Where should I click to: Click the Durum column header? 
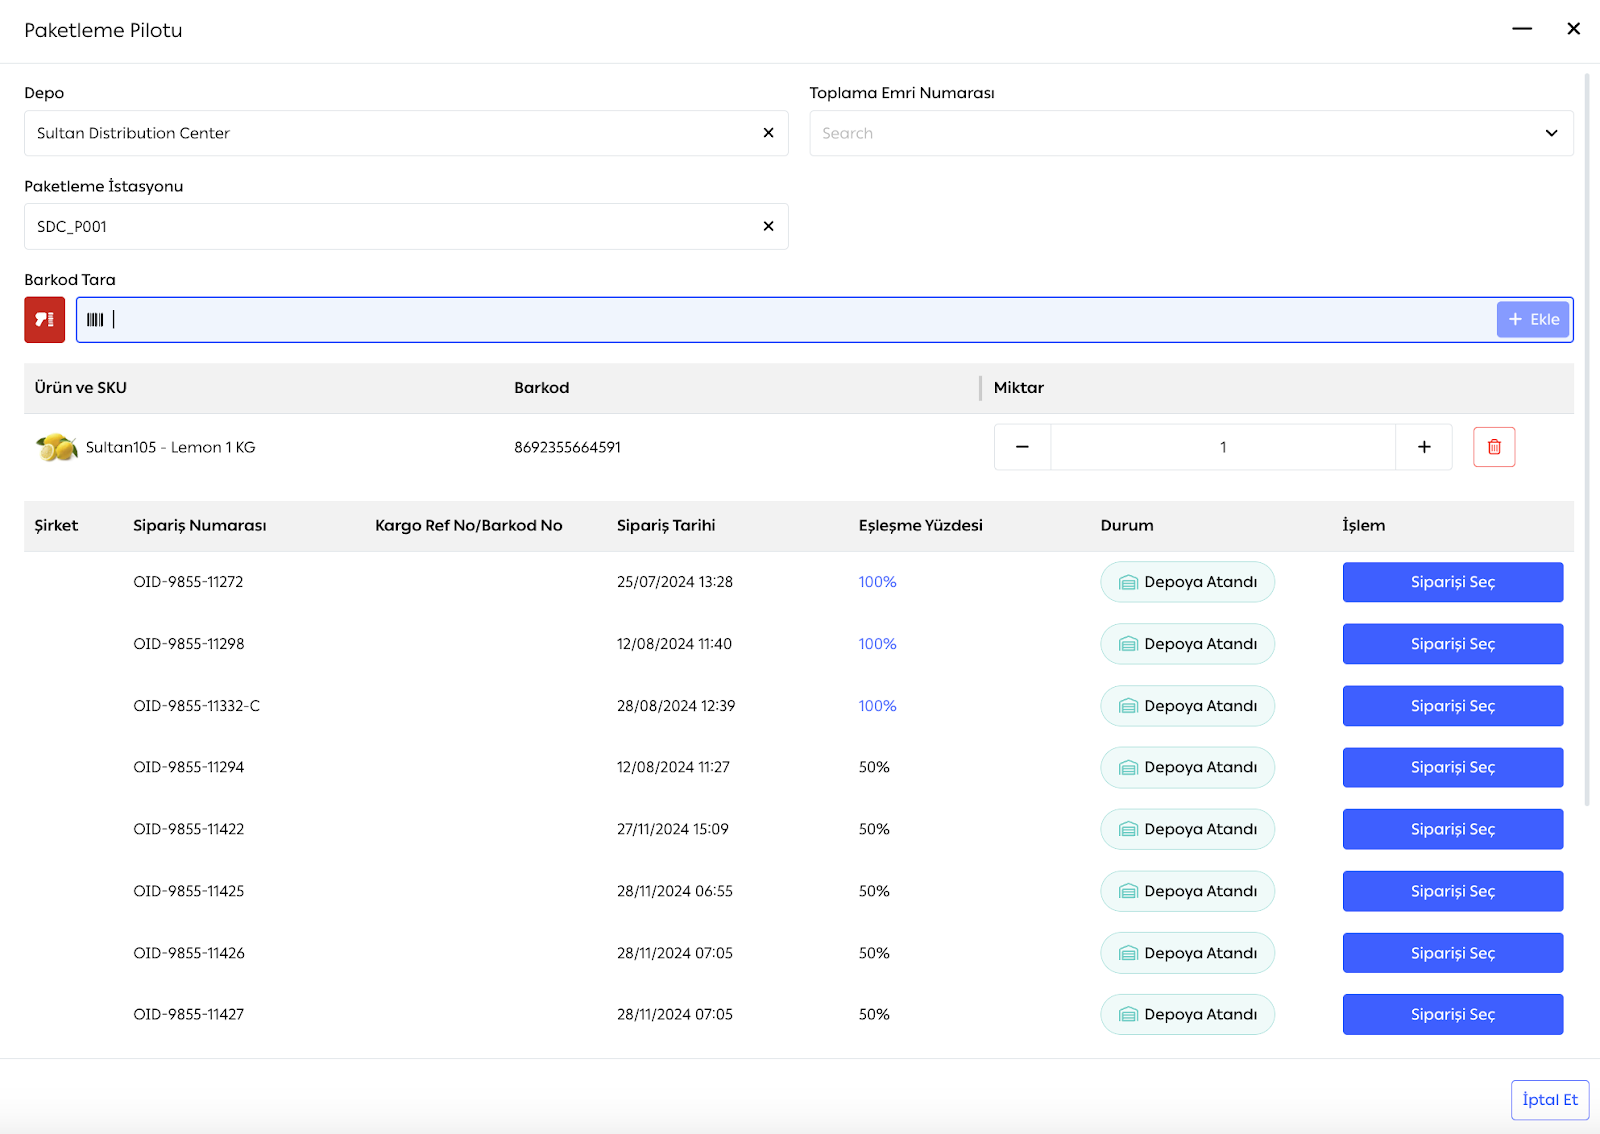click(1127, 526)
